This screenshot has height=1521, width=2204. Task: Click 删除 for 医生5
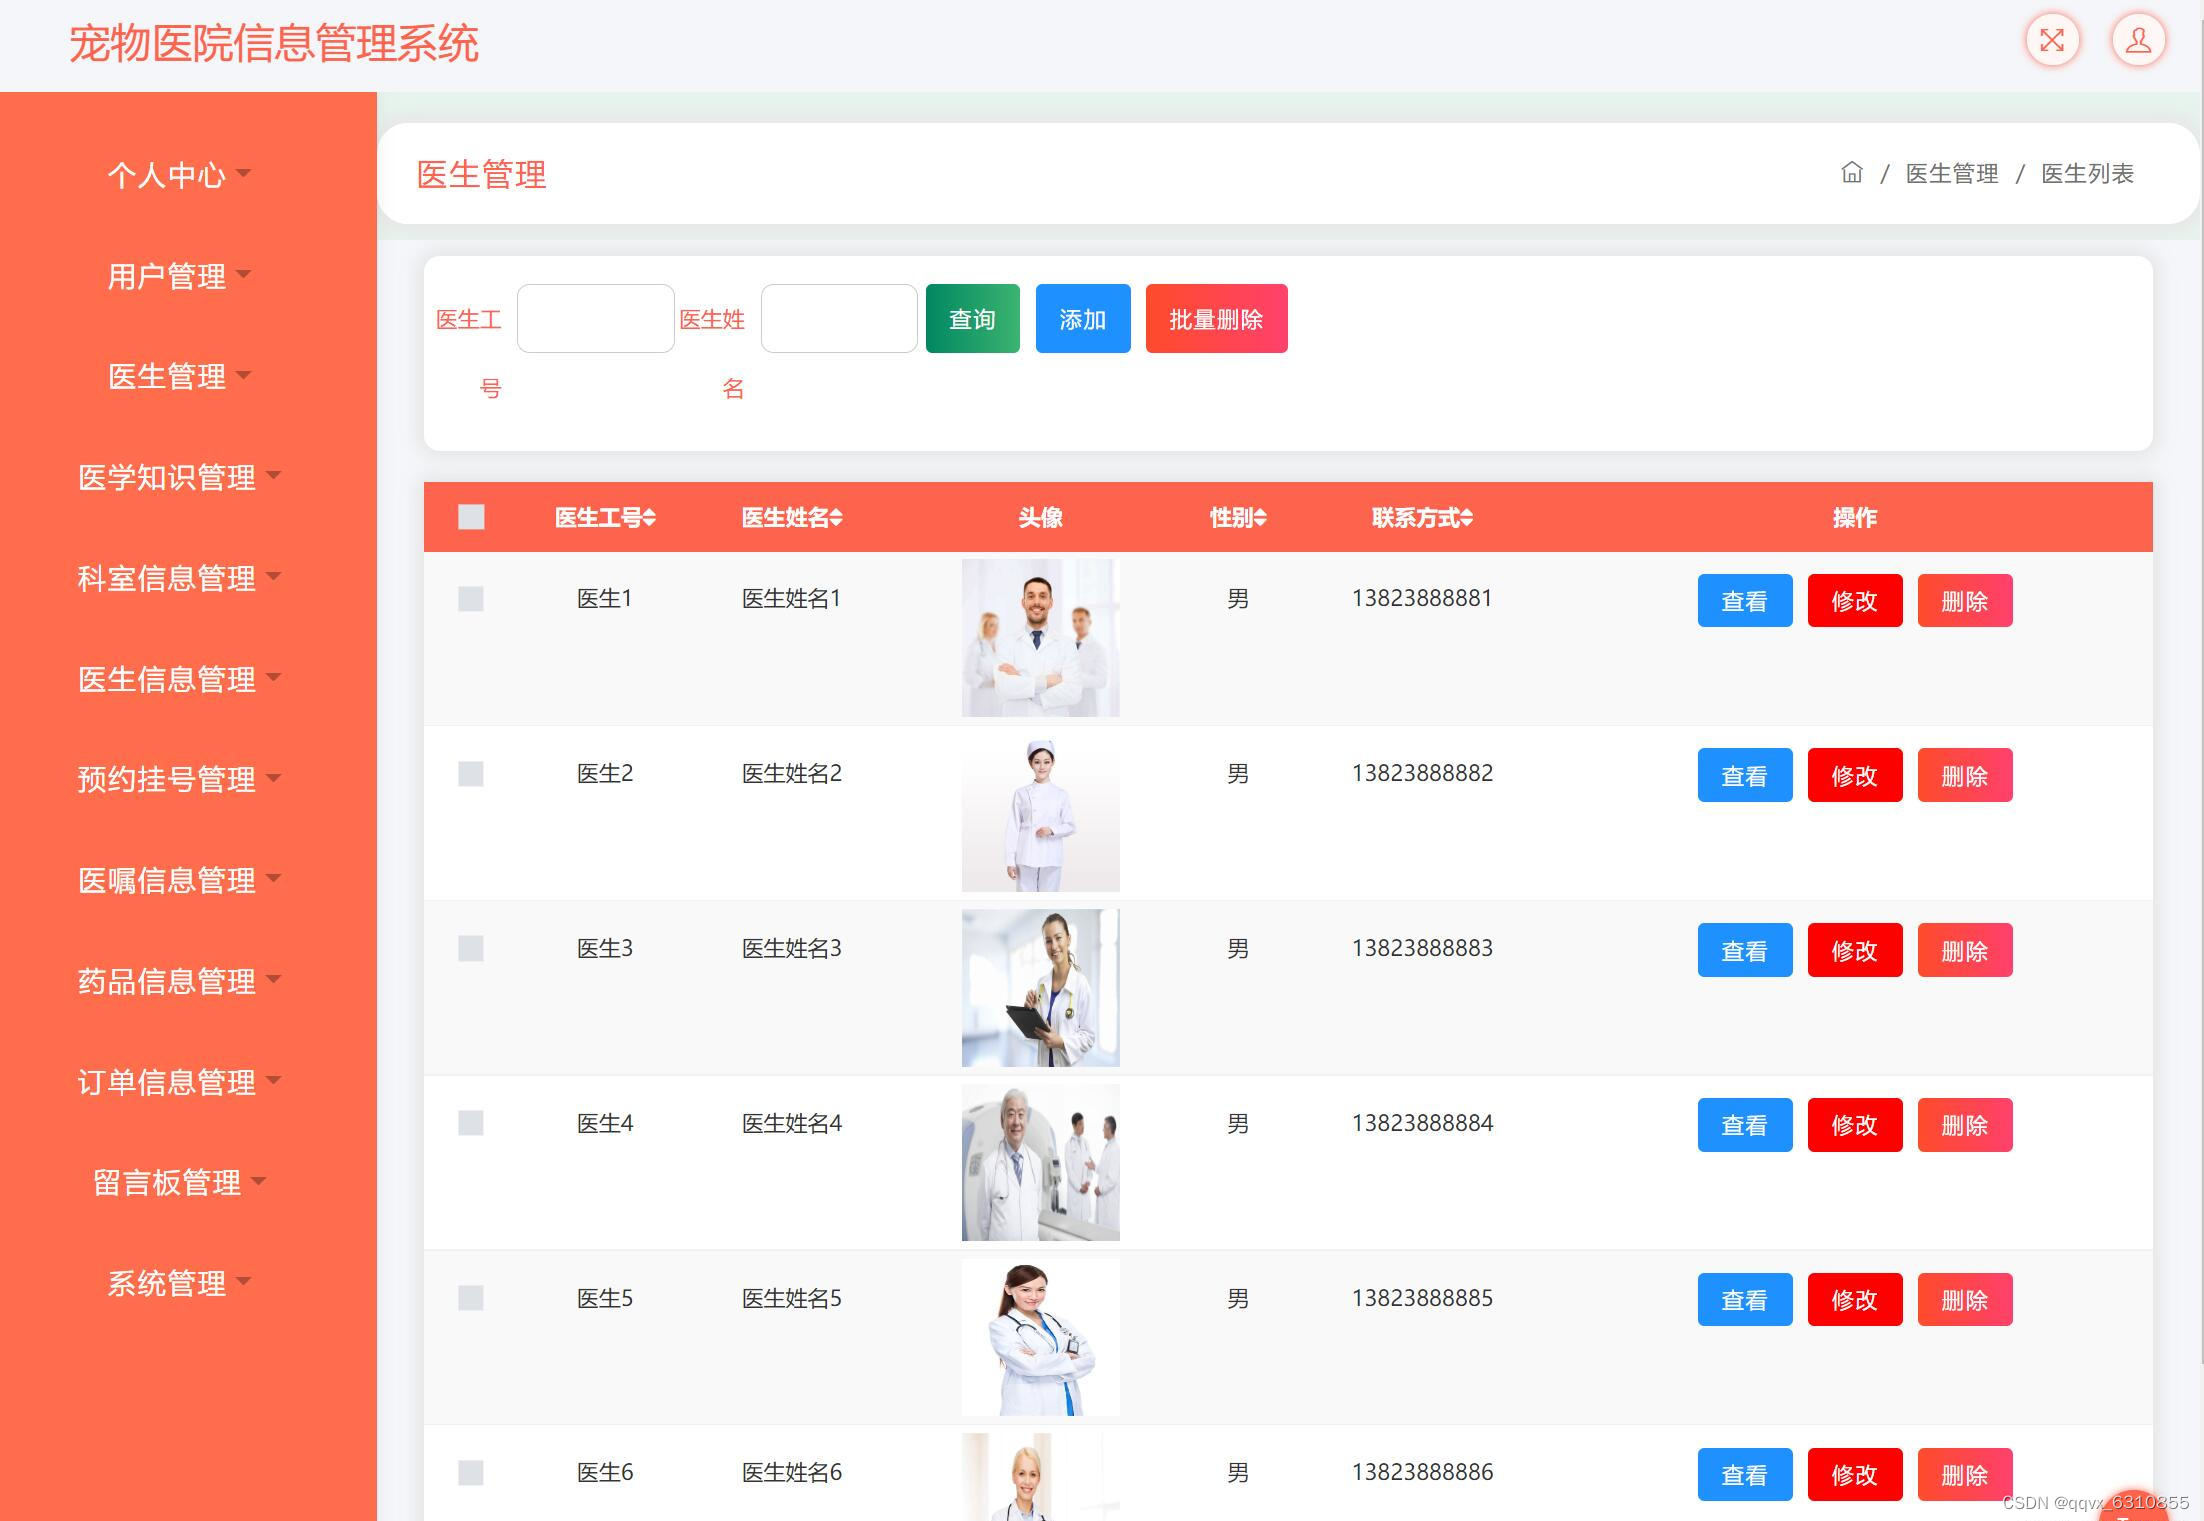[1964, 1300]
